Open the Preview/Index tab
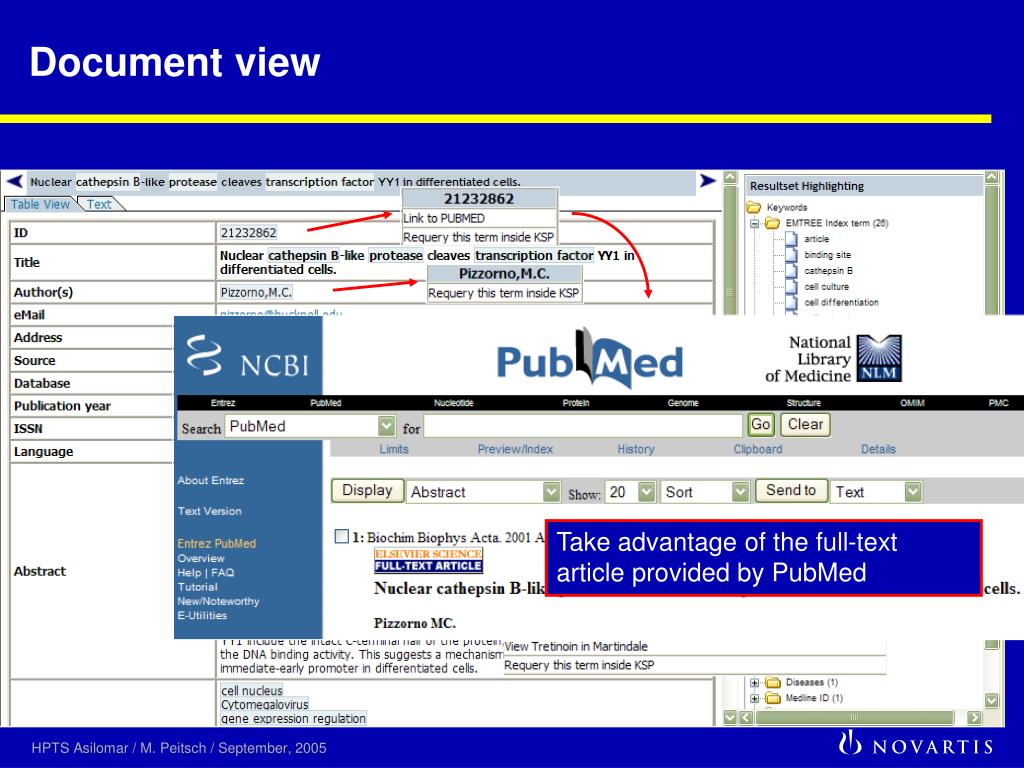 click(x=515, y=449)
